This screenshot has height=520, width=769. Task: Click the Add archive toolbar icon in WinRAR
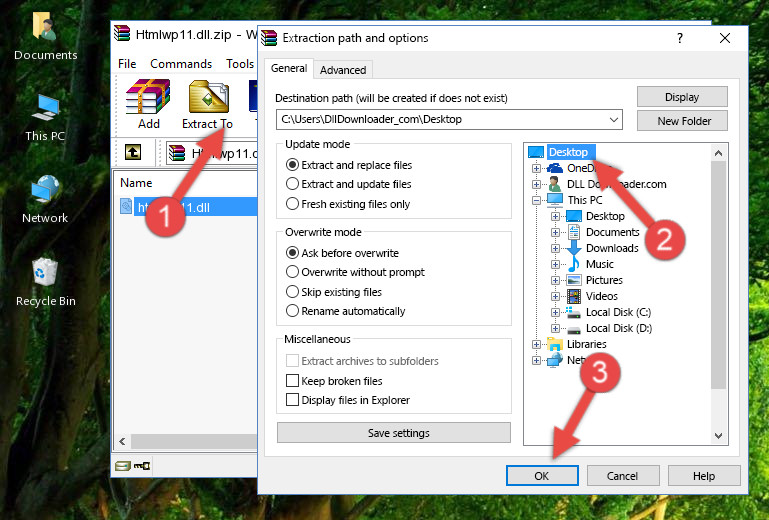coord(148,97)
